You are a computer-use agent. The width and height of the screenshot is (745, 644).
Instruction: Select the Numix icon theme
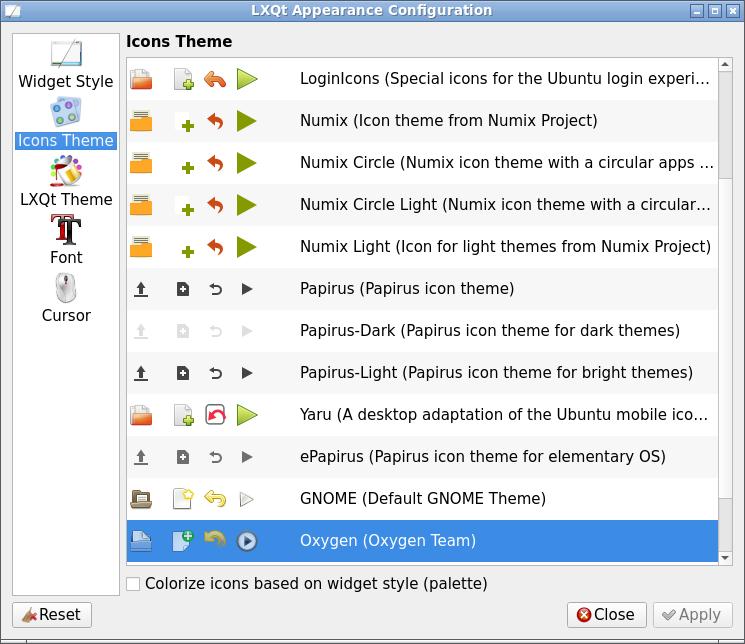tap(448, 121)
